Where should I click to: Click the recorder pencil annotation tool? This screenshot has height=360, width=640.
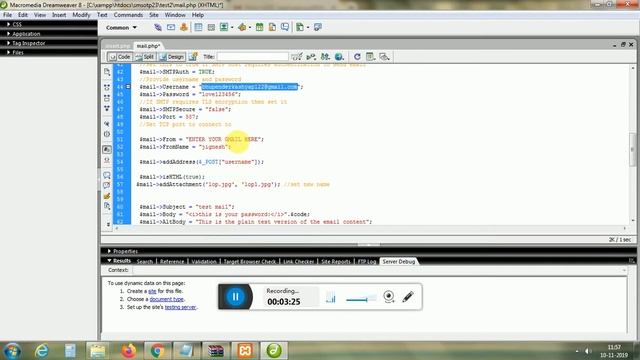[408, 297]
